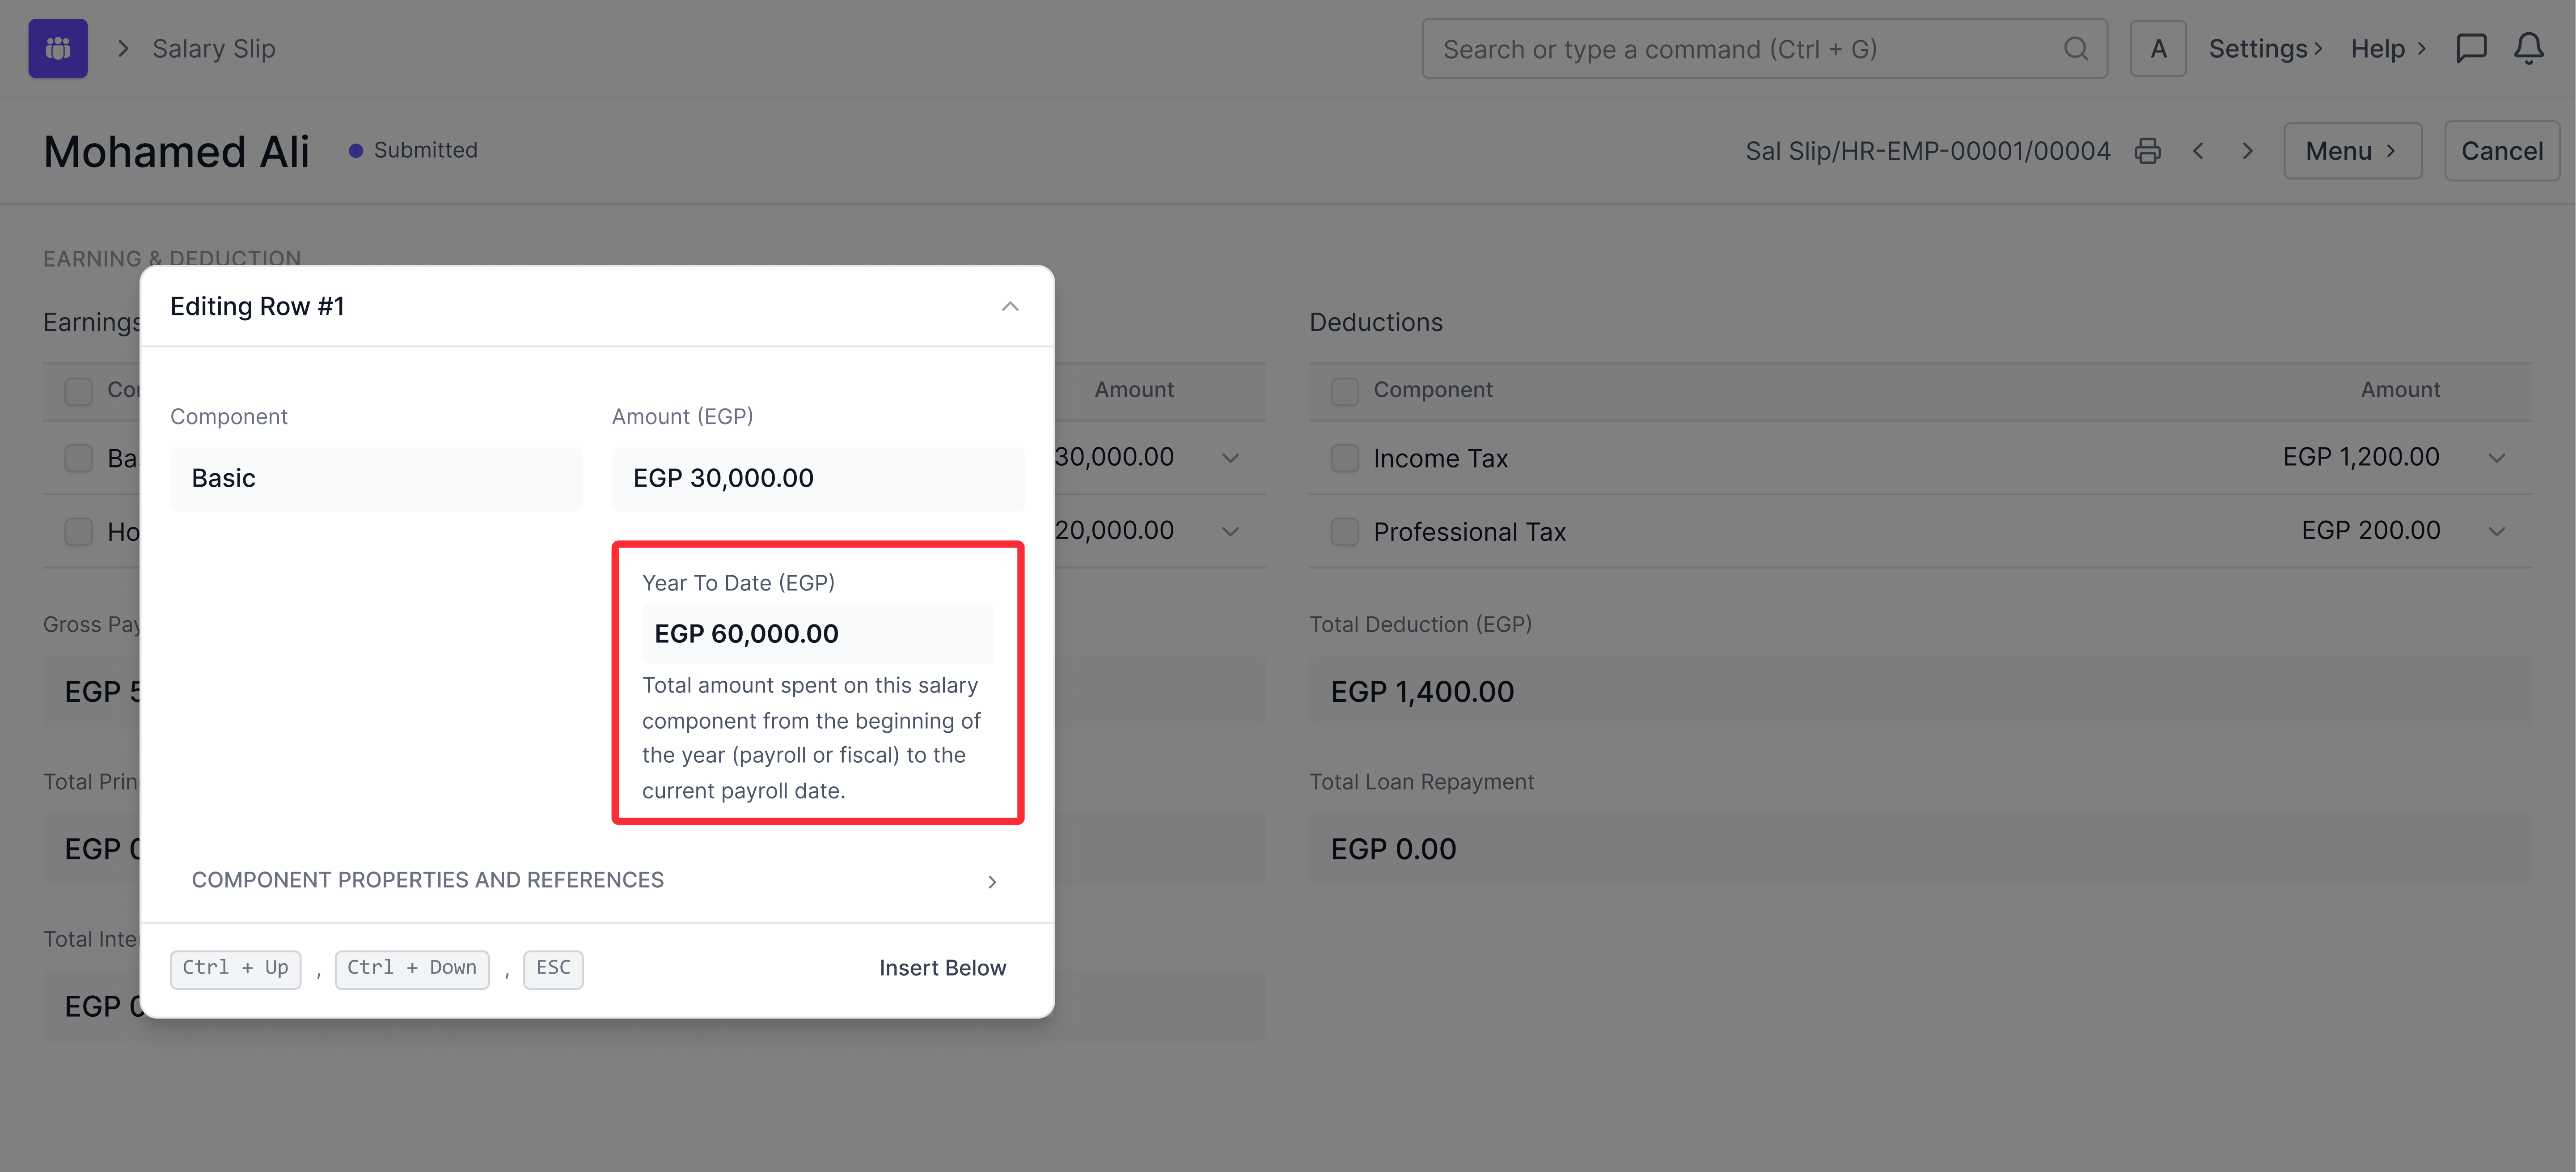Print the salary slip

click(x=2147, y=151)
